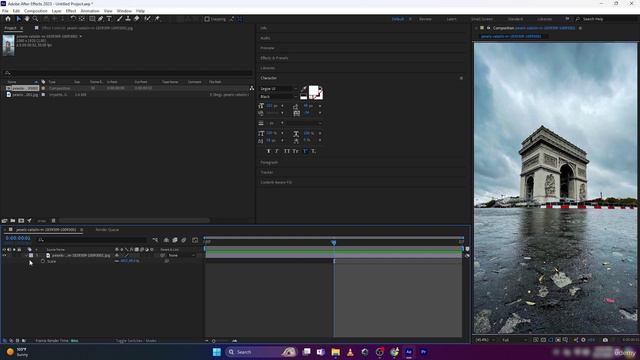Open the font size dropdown arrow
Viewport: 640px width, 360px height.
coord(282,106)
